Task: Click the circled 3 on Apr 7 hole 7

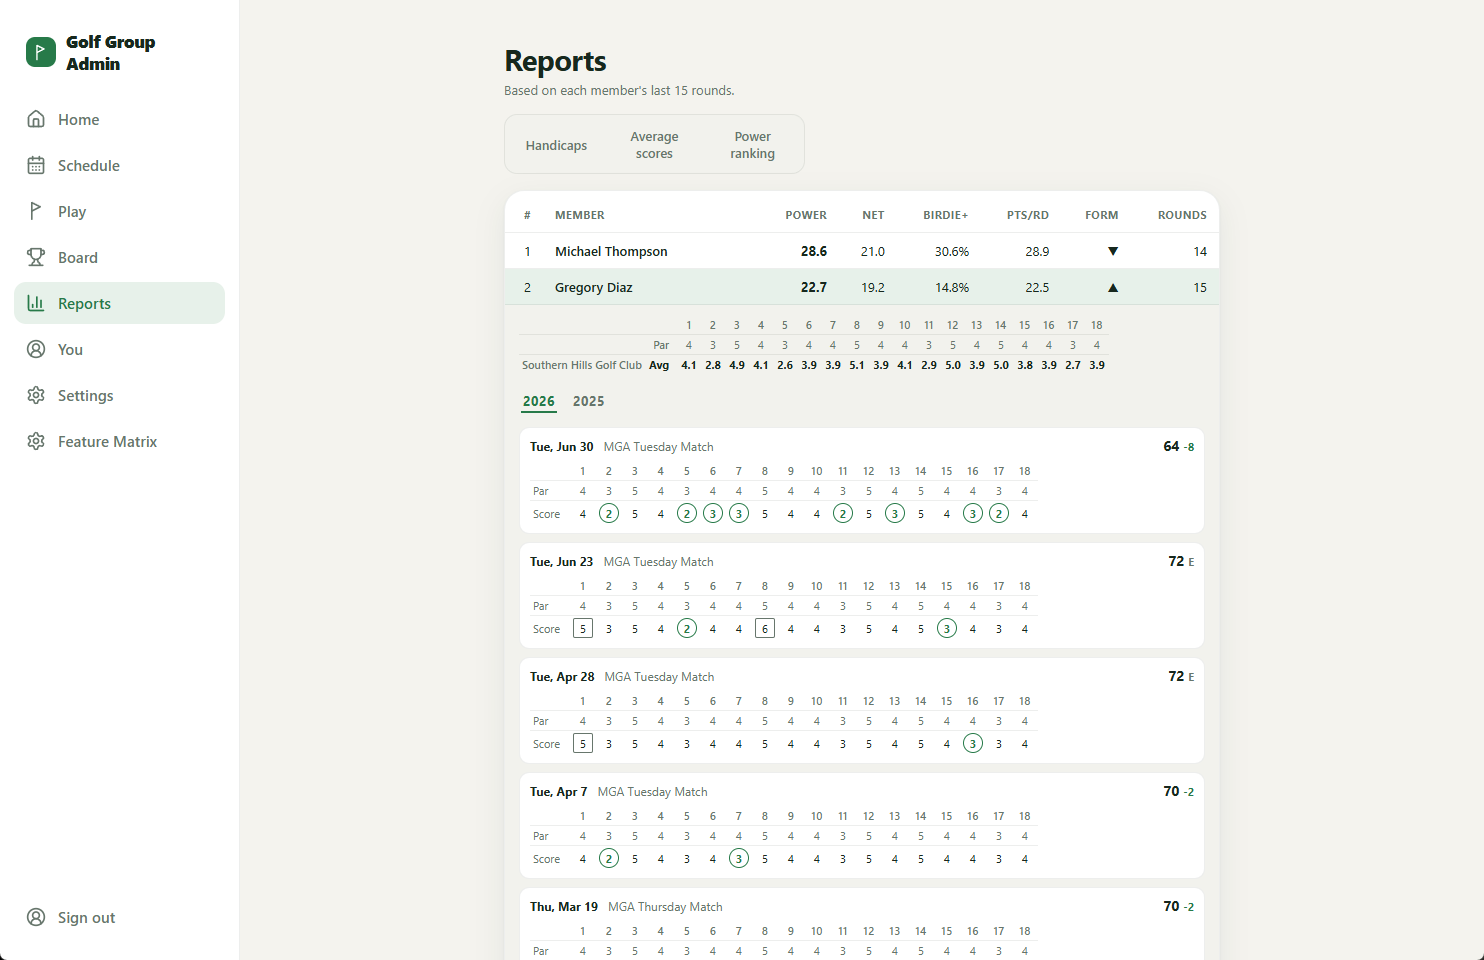Action: 739,858
